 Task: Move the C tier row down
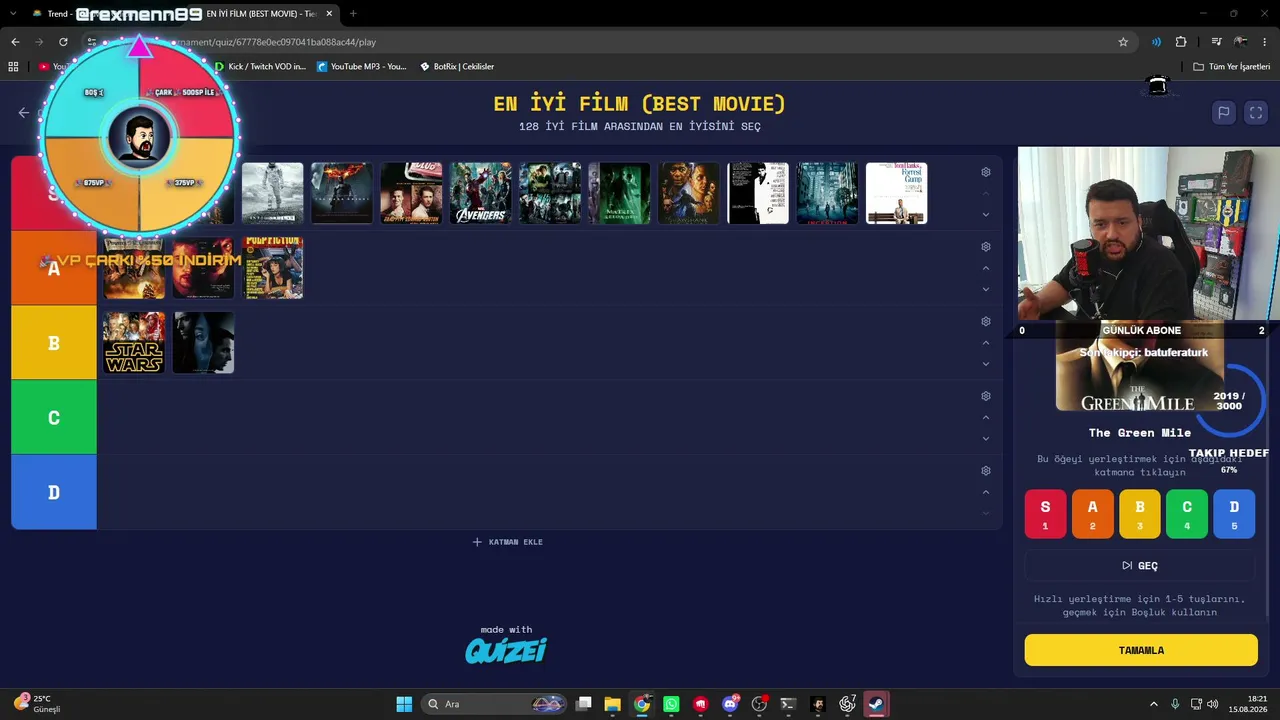click(x=986, y=438)
